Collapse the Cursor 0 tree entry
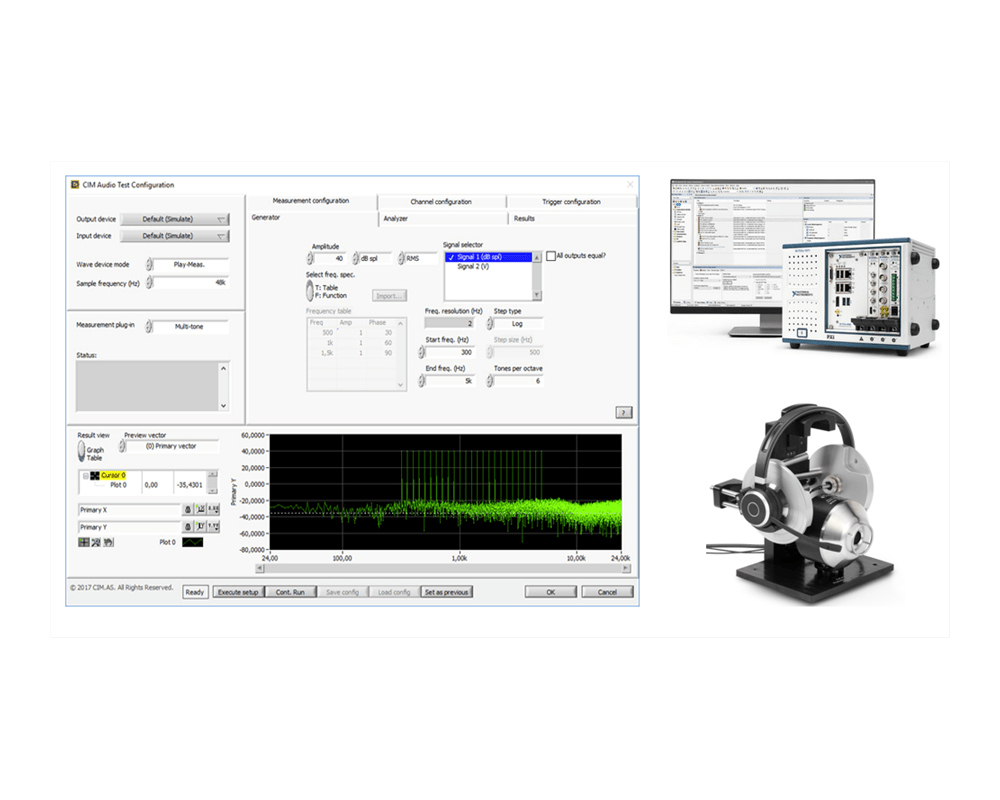 pos(85,475)
